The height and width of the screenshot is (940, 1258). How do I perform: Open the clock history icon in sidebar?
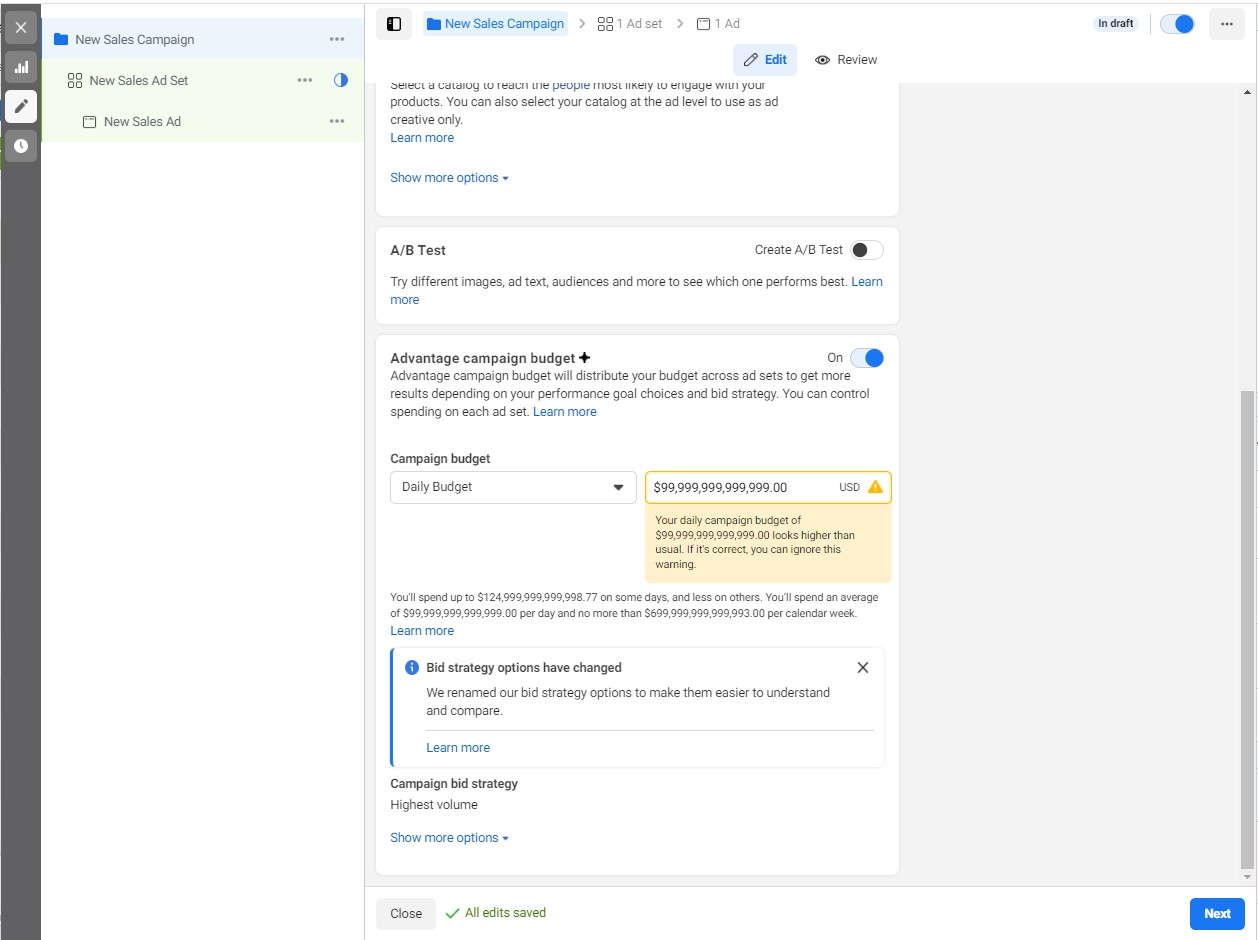pos(21,146)
